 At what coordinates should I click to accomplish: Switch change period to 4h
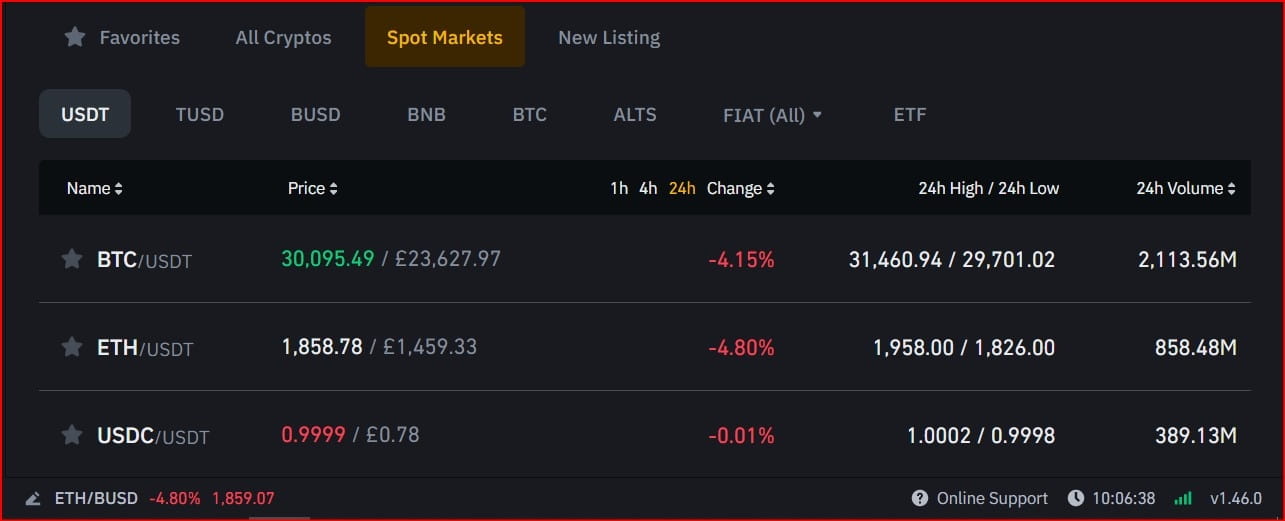[x=648, y=188]
